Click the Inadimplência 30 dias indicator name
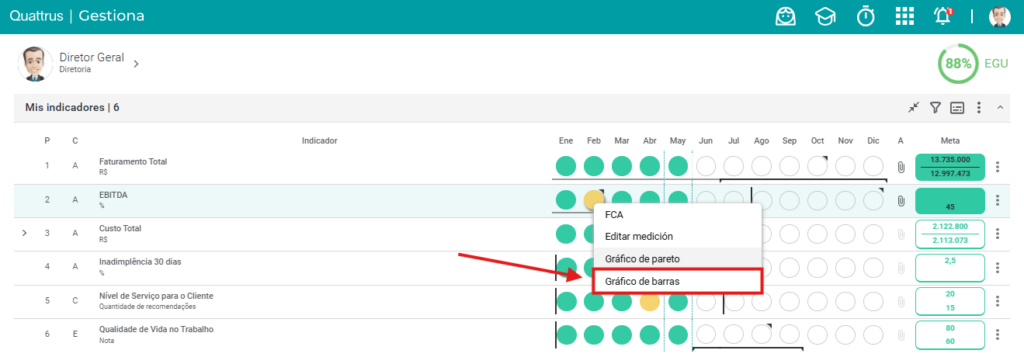 point(140,262)
